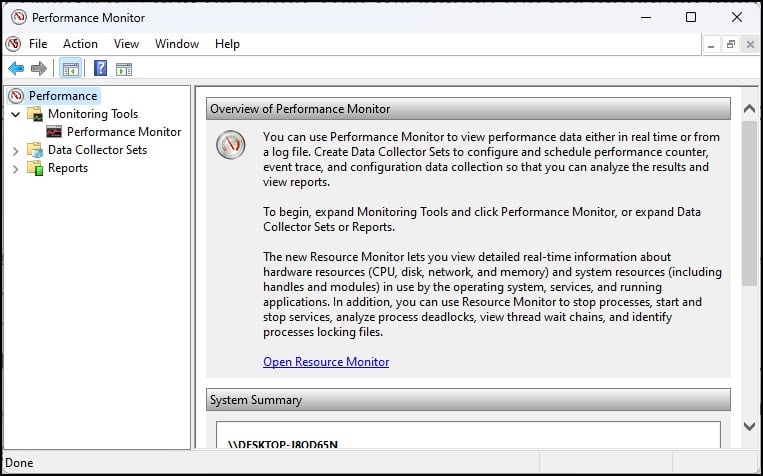Screen dimensions: 763x476
Task: Expand the Data Collector Sets node
Action: [15, 150]
